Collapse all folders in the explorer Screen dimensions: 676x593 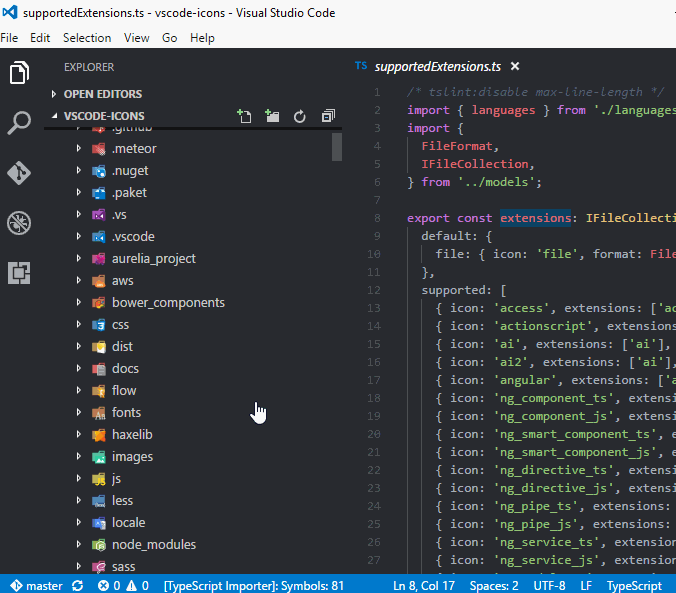point(328,116)
